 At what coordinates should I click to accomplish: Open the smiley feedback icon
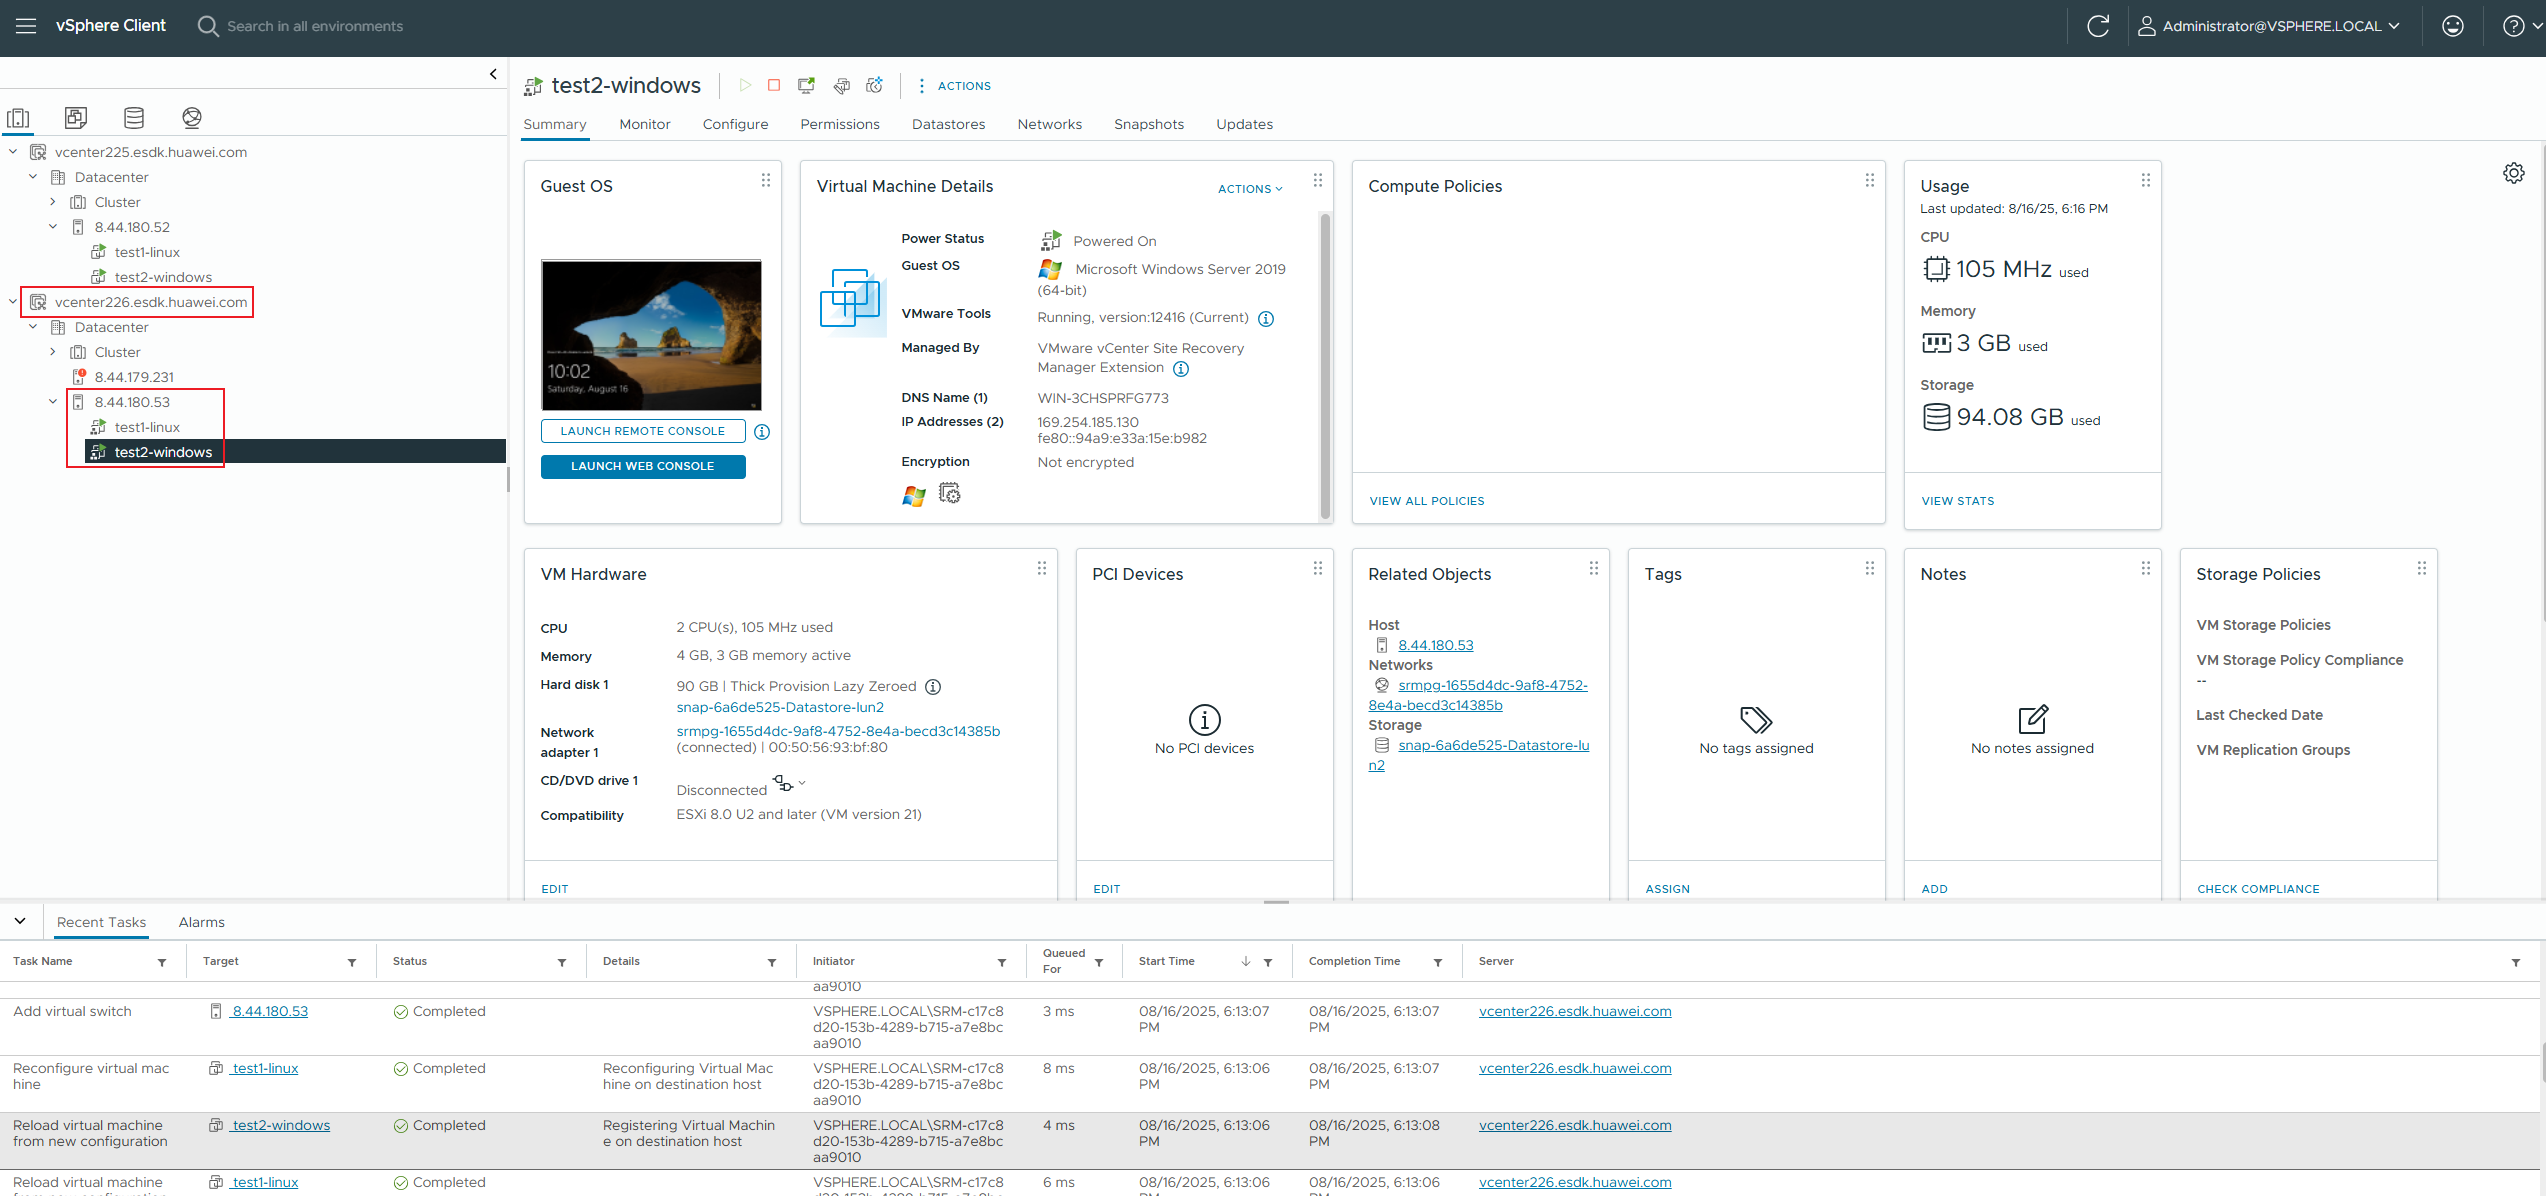2452,26
